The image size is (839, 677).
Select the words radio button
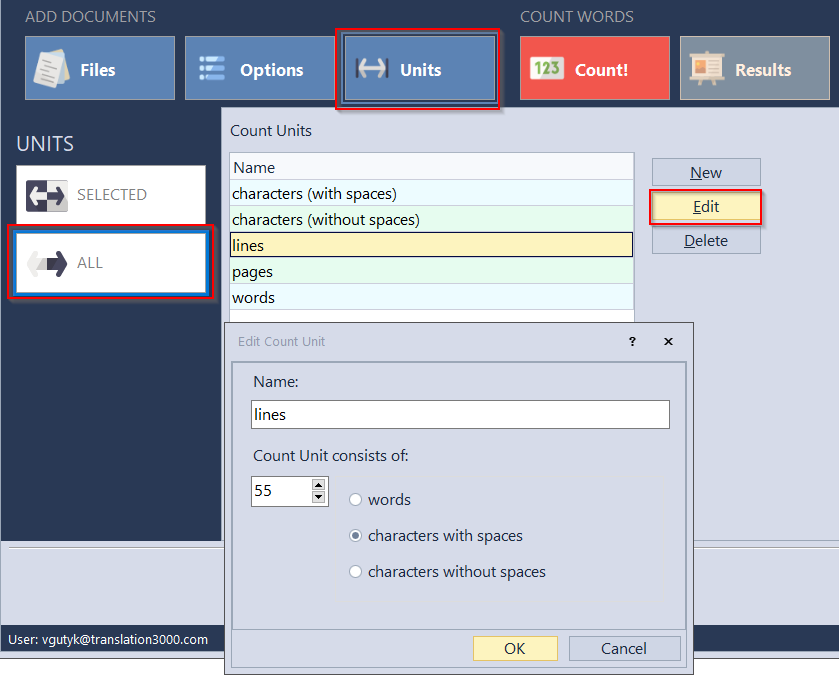click(355, 500)
